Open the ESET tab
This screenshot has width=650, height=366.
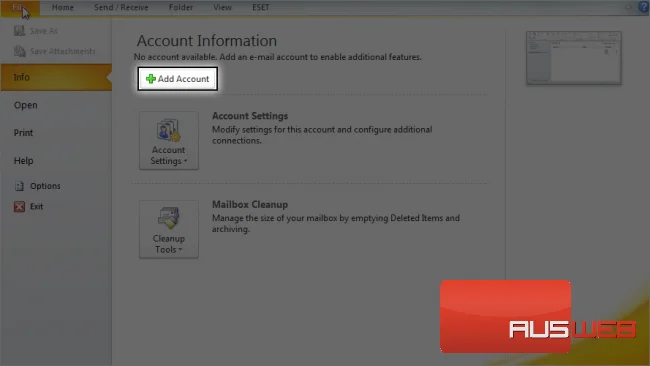[261, 7]
